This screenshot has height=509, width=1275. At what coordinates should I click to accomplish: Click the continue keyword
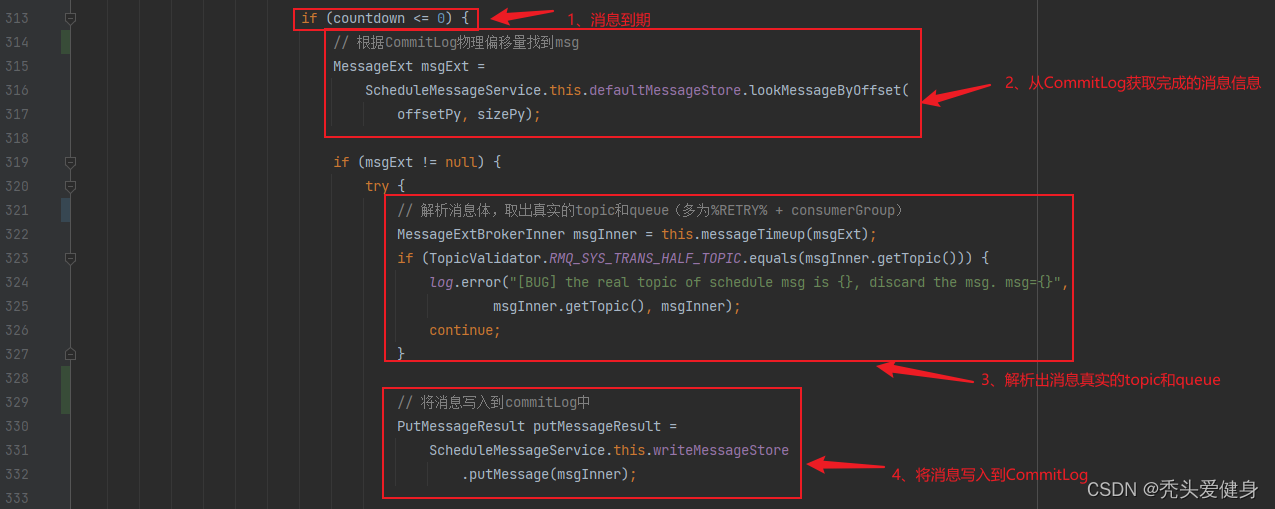[x=461, y=330]
